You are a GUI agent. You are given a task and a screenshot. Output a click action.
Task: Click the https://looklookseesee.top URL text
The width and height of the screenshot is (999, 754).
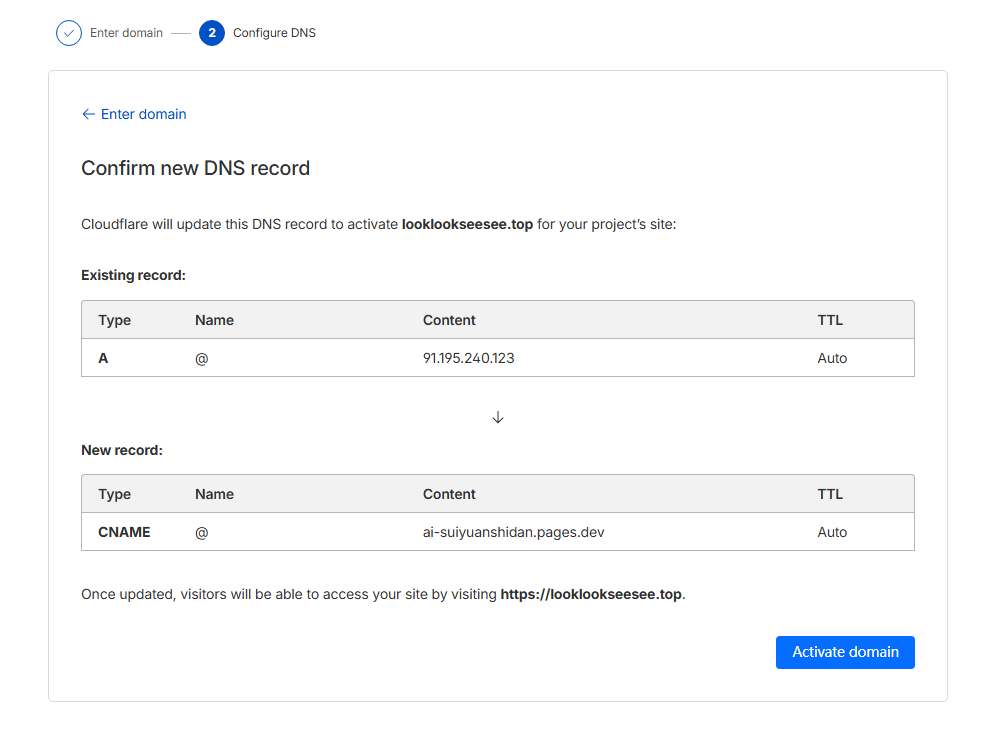(x=591, y=594)
